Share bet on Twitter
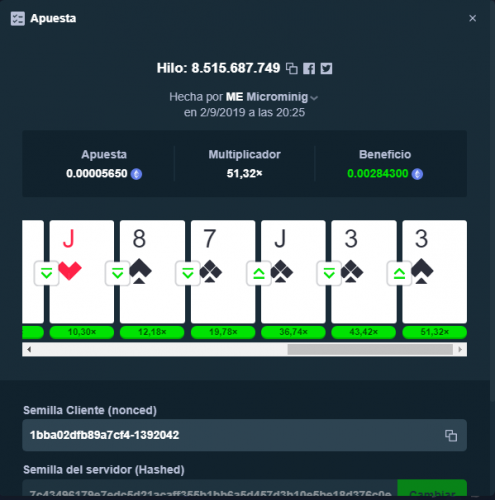Screen dimensions: 495x500 [326, 69]
